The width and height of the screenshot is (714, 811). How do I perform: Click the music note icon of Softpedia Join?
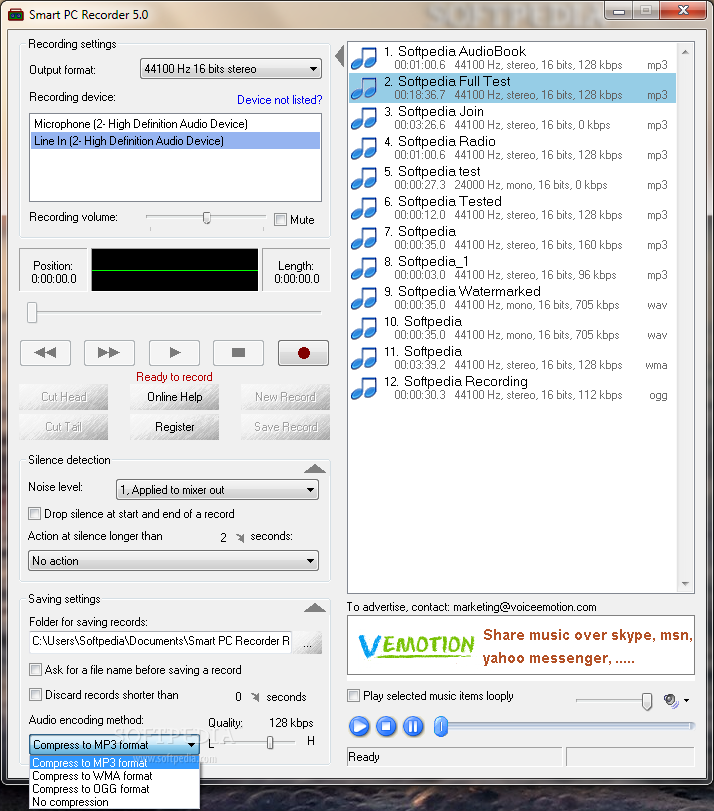(x=364, y=118)
